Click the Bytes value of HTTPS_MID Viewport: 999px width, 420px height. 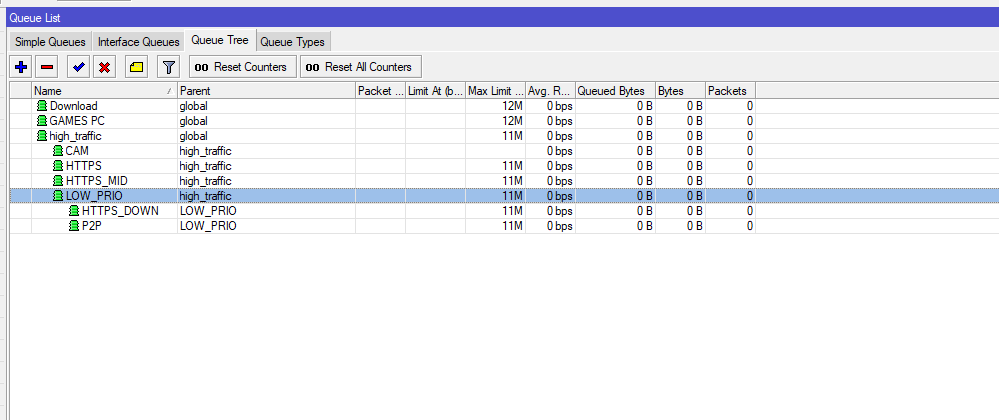point(694,181)
